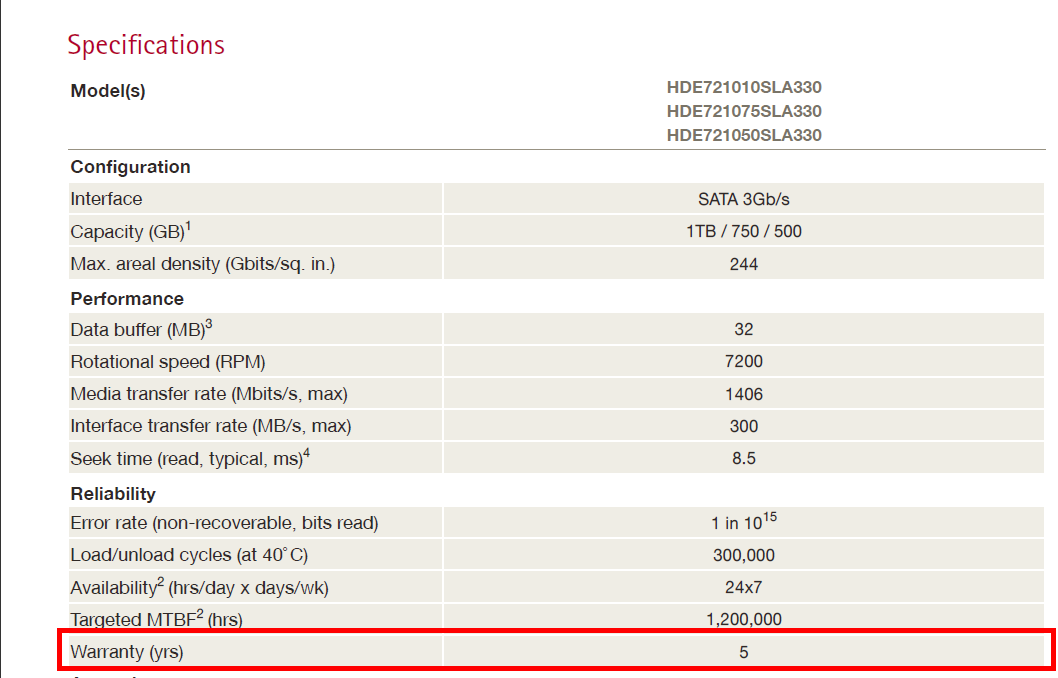The height and width of the screenshot is (678, 1058).
Task: Click the 1406 transfer rate value
Action: pos(744,394)
